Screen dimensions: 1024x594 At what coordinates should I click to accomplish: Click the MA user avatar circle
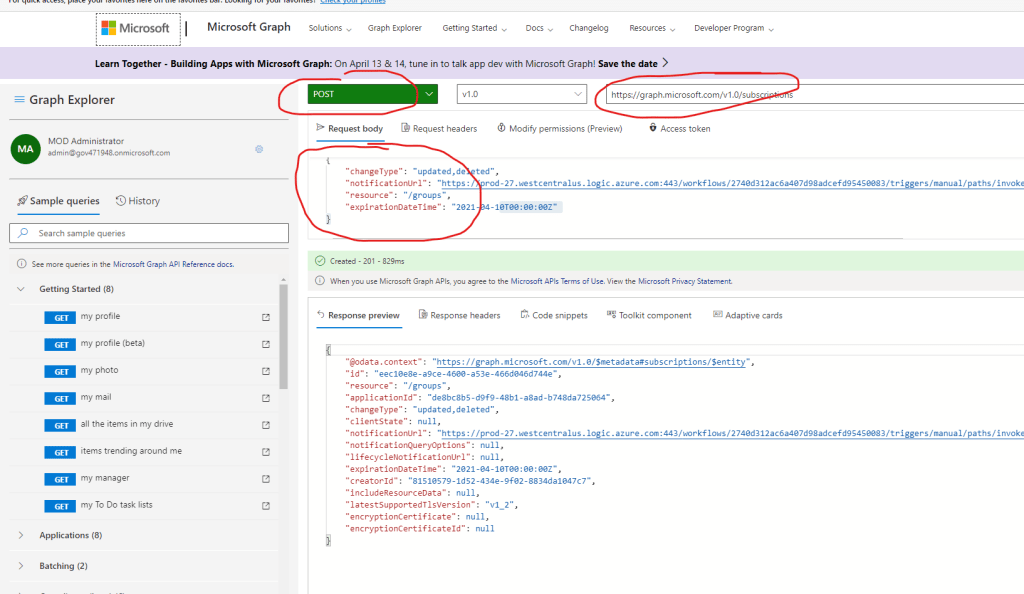click(25, 148)
